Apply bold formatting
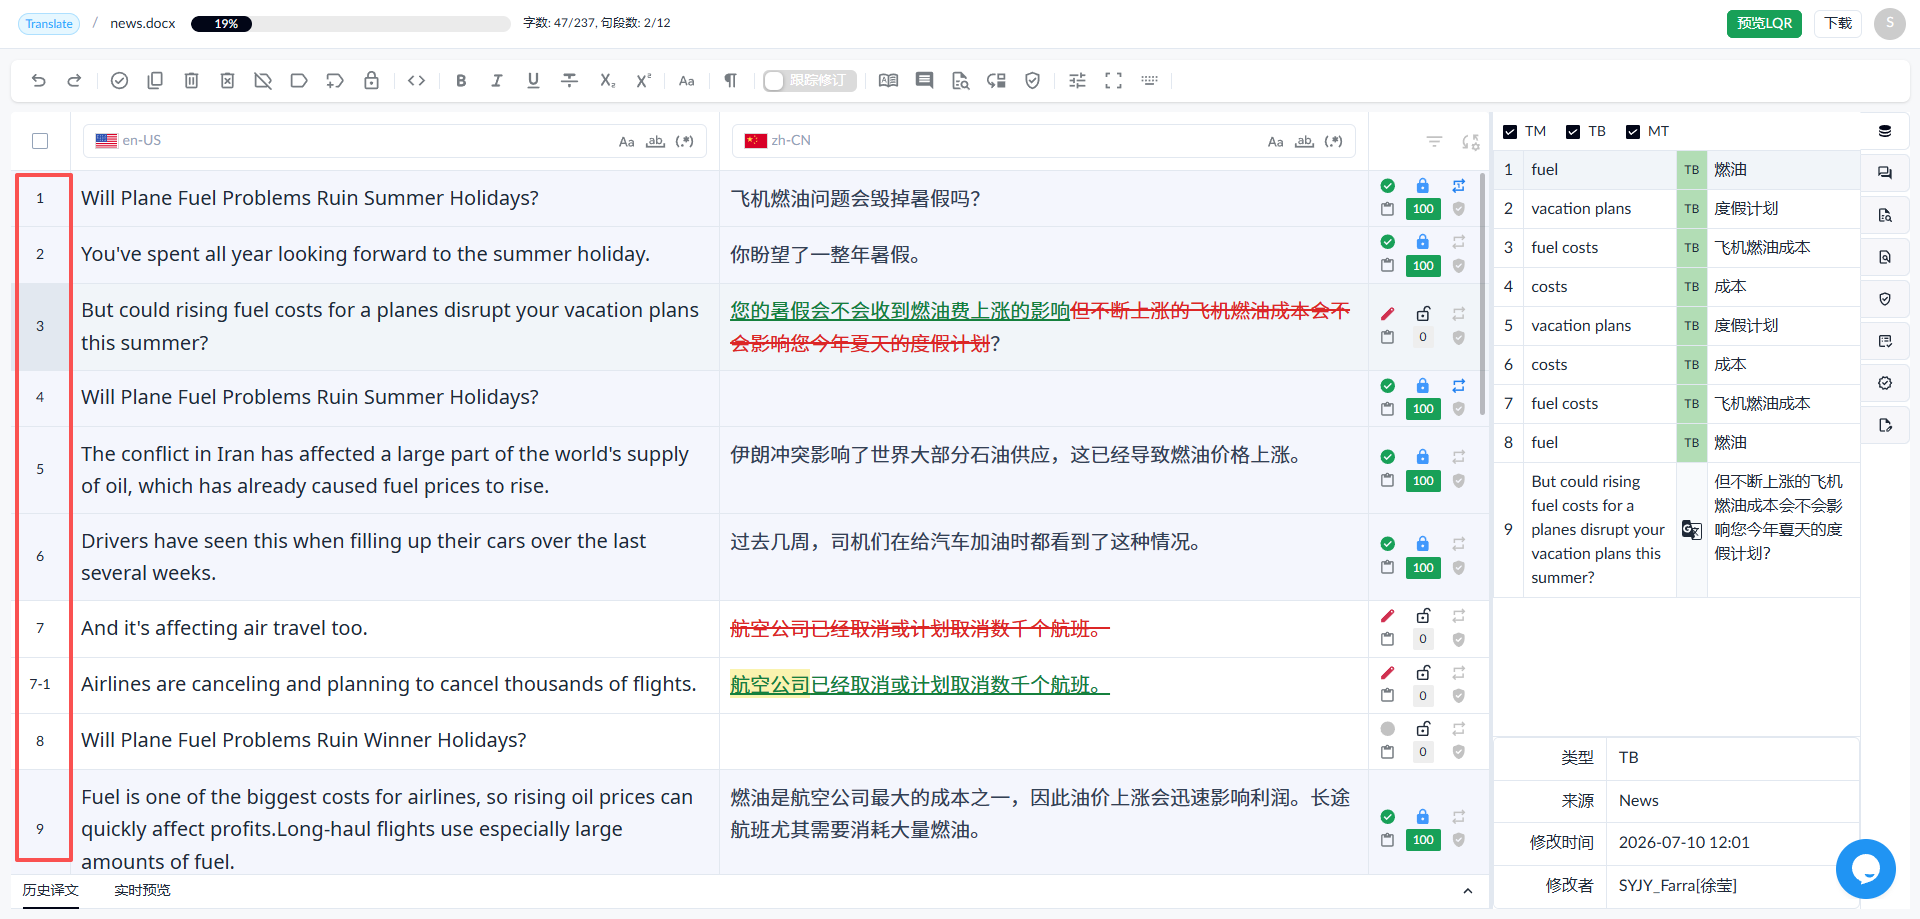1920x919 pixels. tap(461, 81)
